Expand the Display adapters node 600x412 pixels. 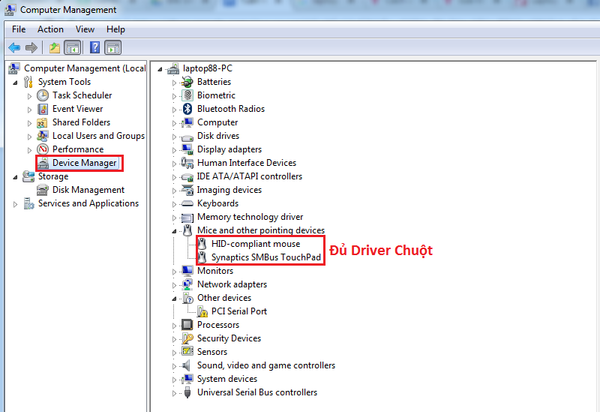(174, 150)
